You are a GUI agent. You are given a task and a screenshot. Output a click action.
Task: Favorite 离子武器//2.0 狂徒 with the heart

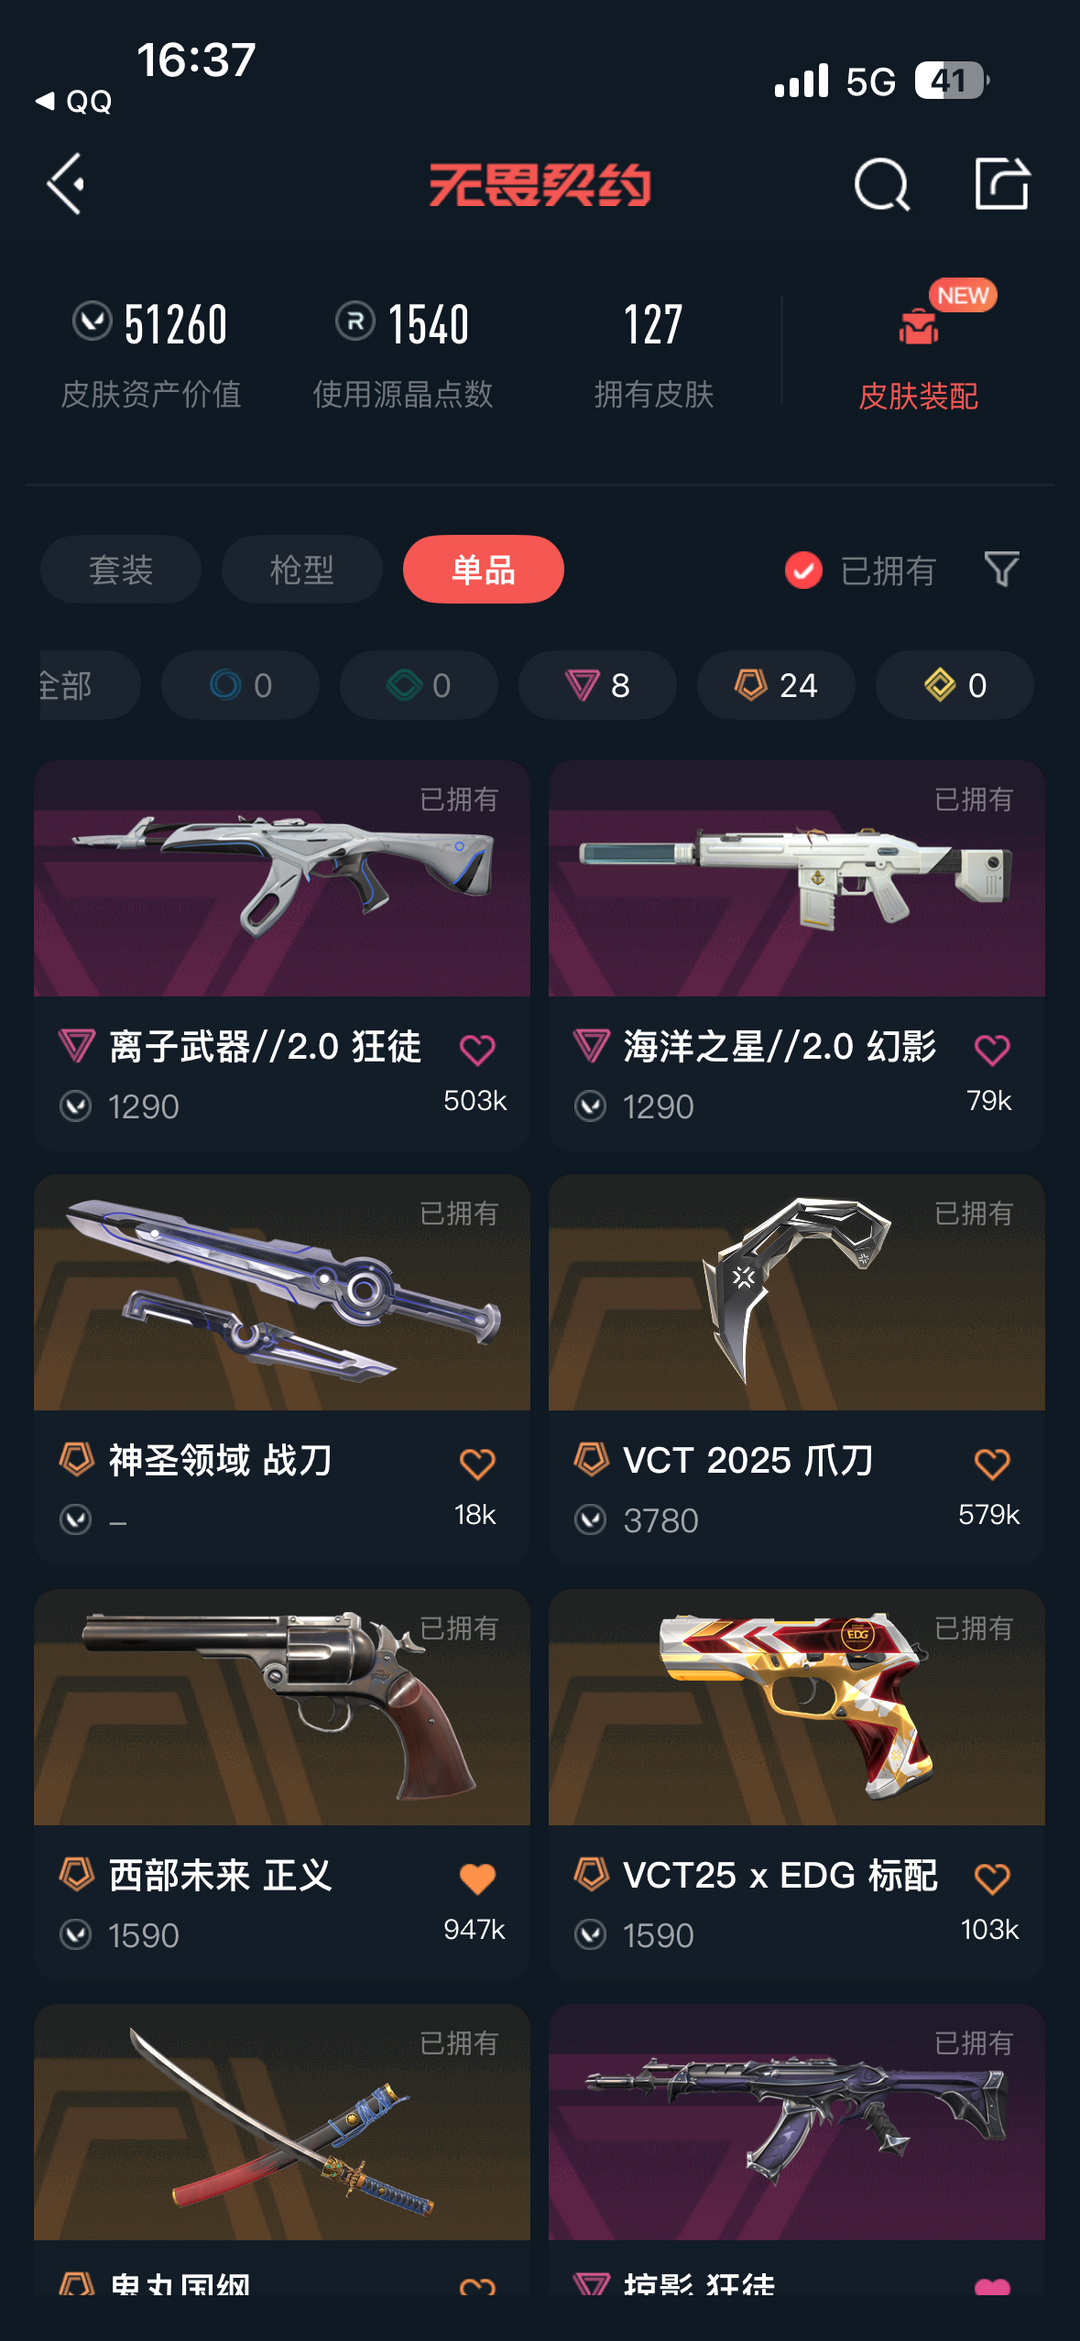coord(477,1049)
